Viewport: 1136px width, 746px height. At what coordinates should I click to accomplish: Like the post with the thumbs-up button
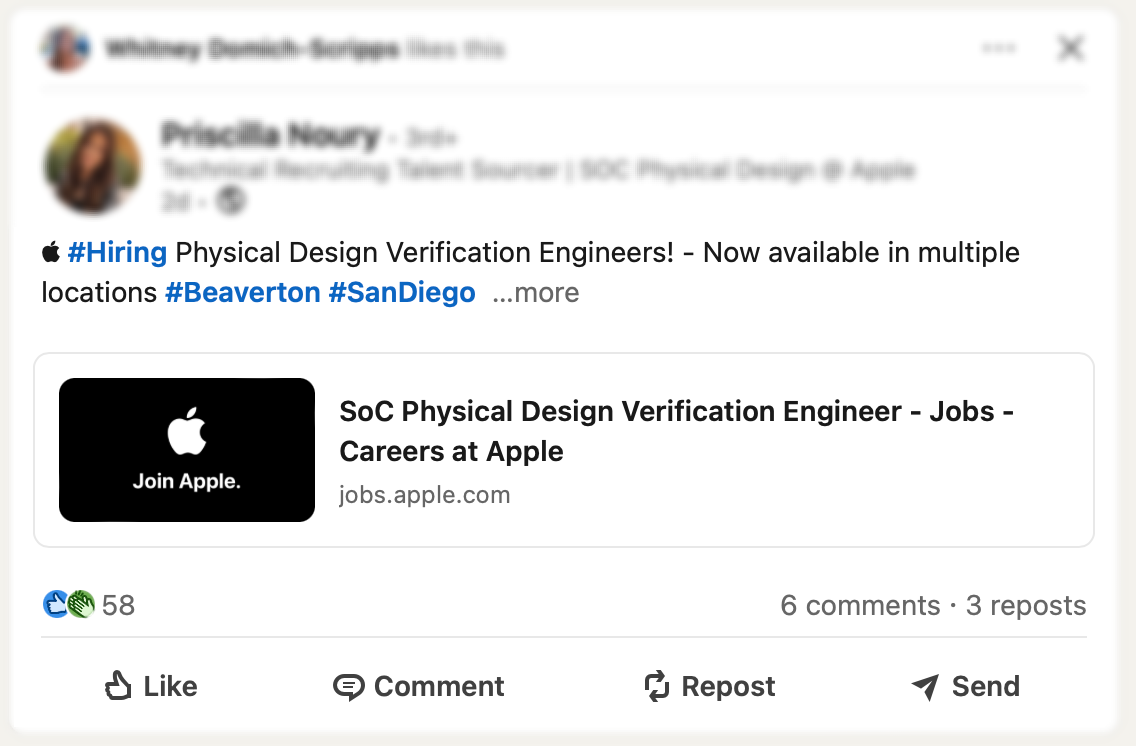click(151, 687)
